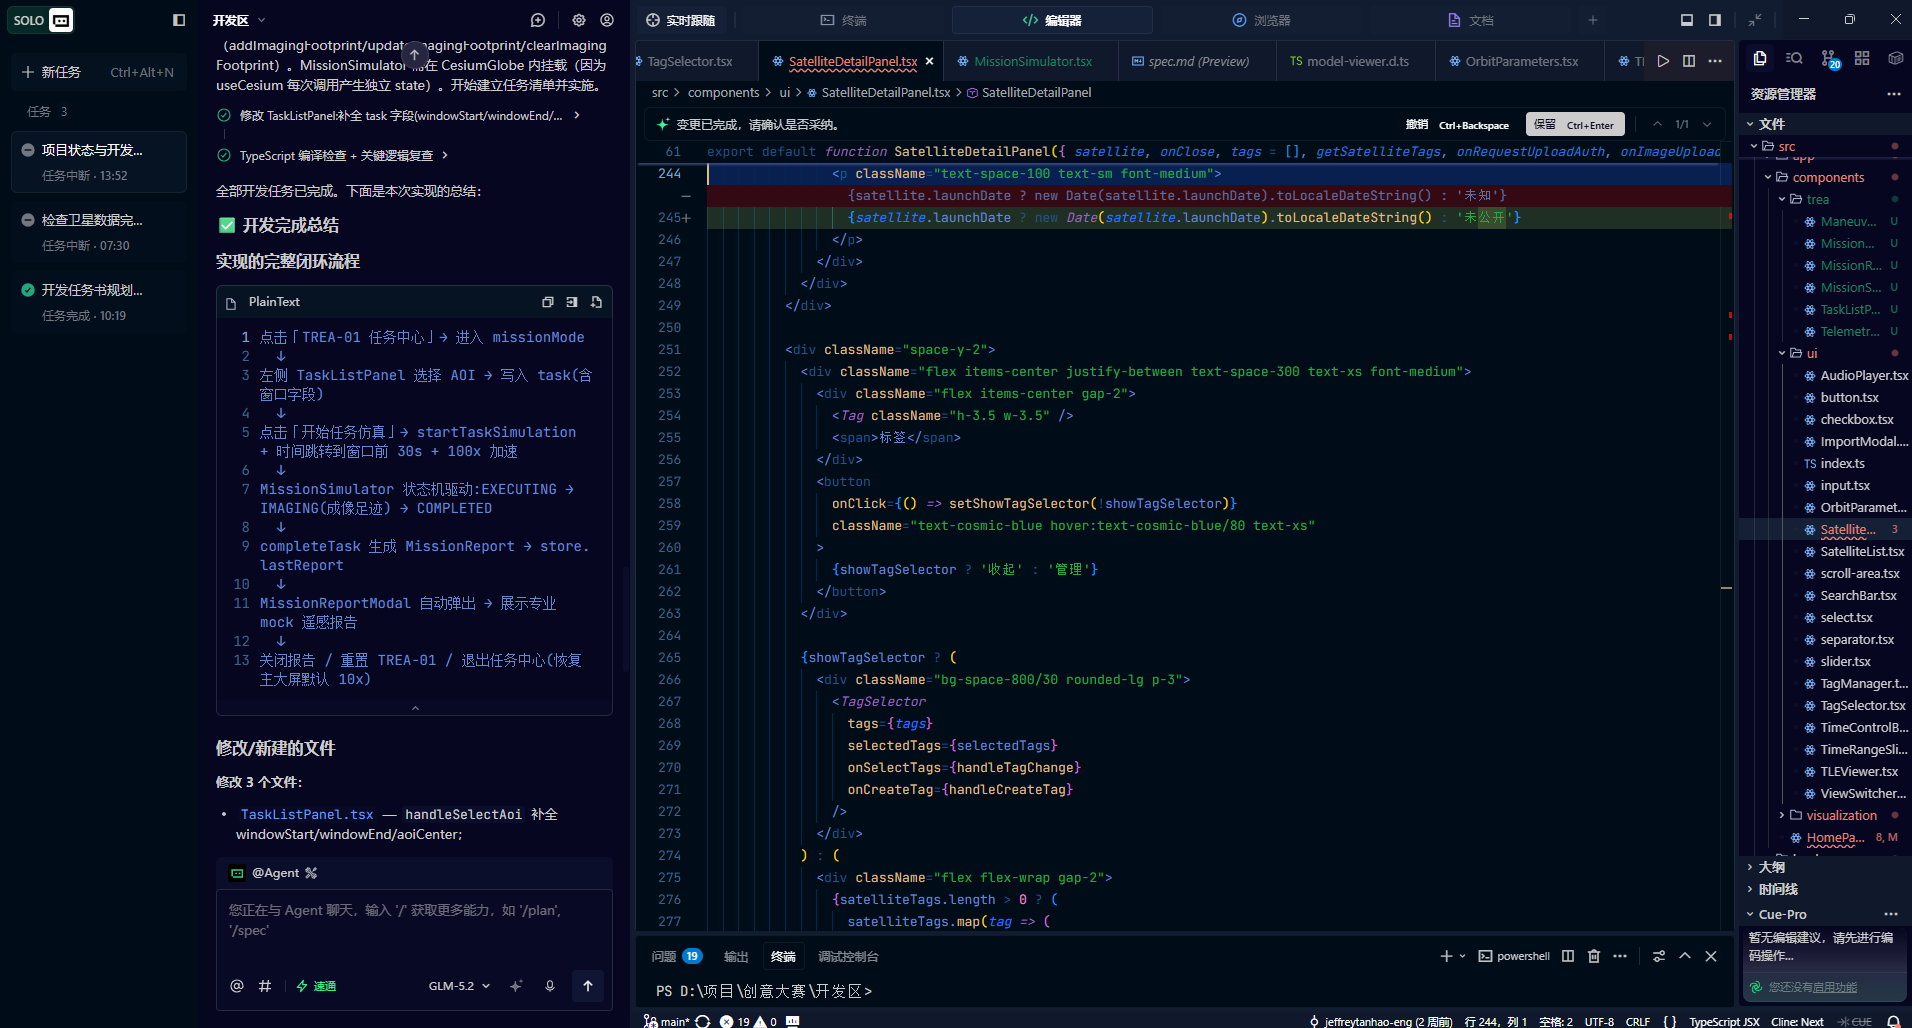
Task: Open editor tab more actions menu
Action: click(x=1715, y=61)
